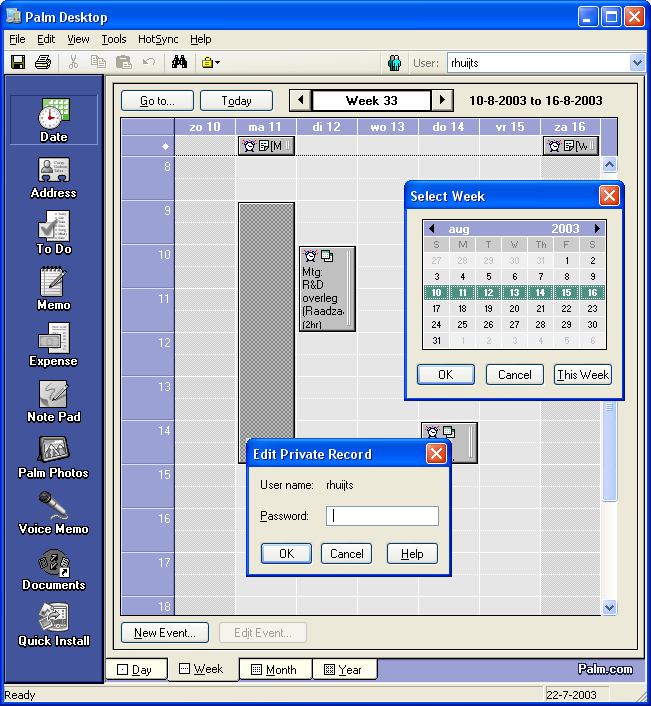This screenshot has width=651, height=706.
Task: Open the Tools menu
Action: (x=114, y=40)
